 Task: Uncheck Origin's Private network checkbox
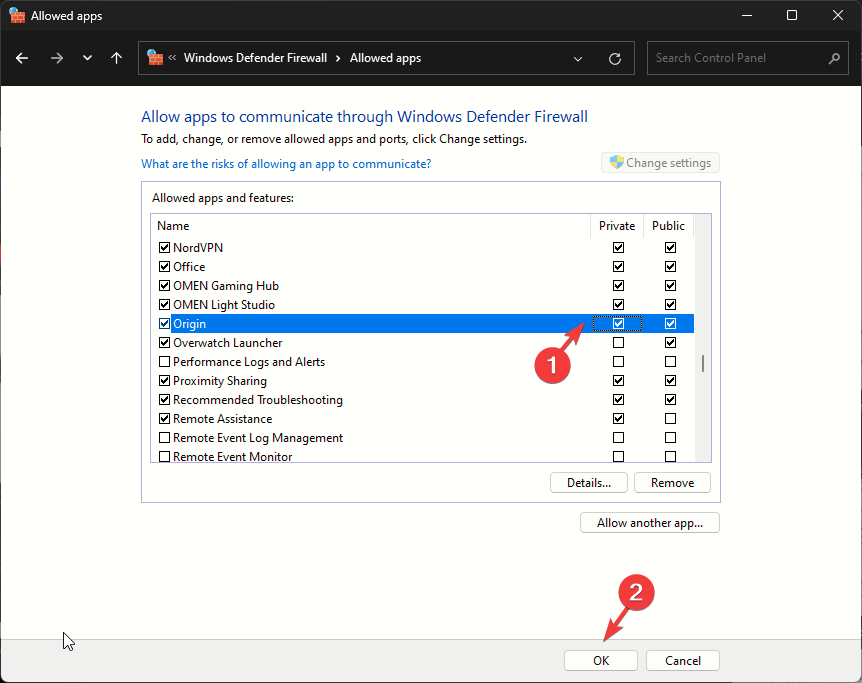coord(618,323)
